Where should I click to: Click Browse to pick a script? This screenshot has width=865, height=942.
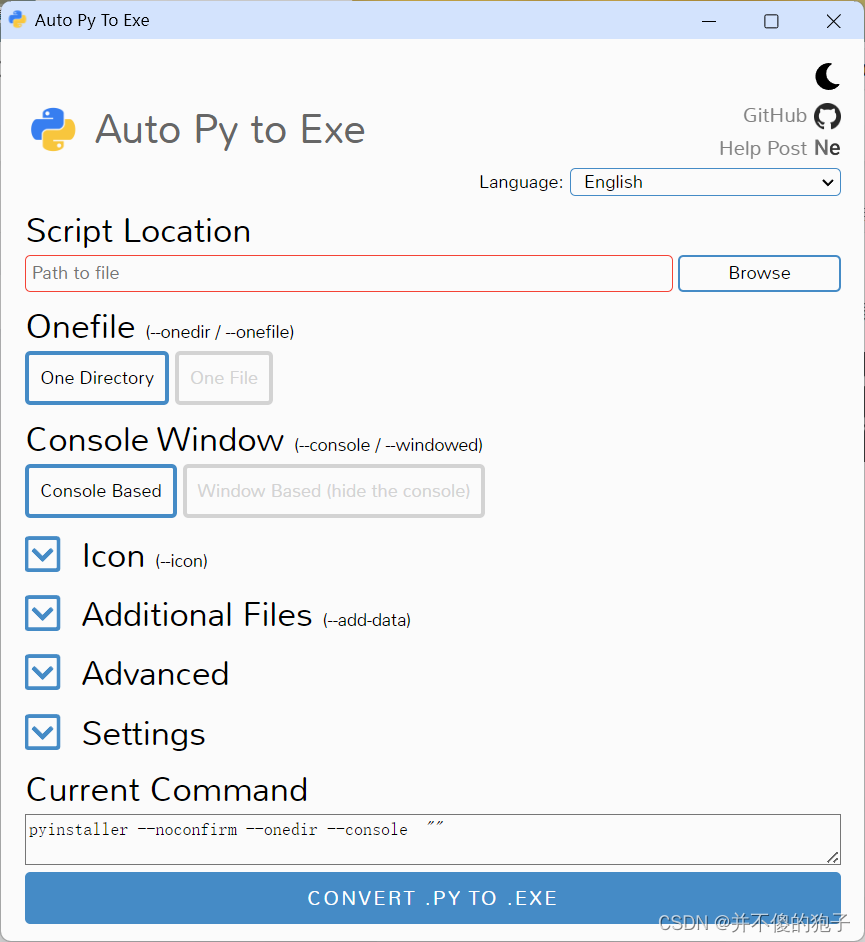pos(759,273)
